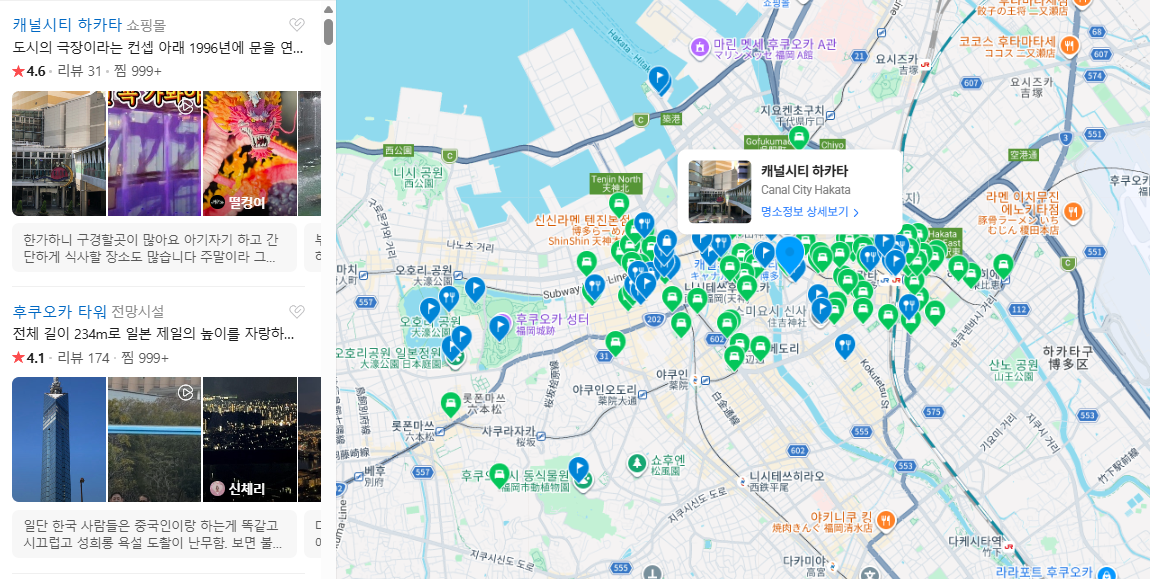Click the 아쿠인 subway station icon
Viewport: 1150px width, 579px height.
pos(704,381)
